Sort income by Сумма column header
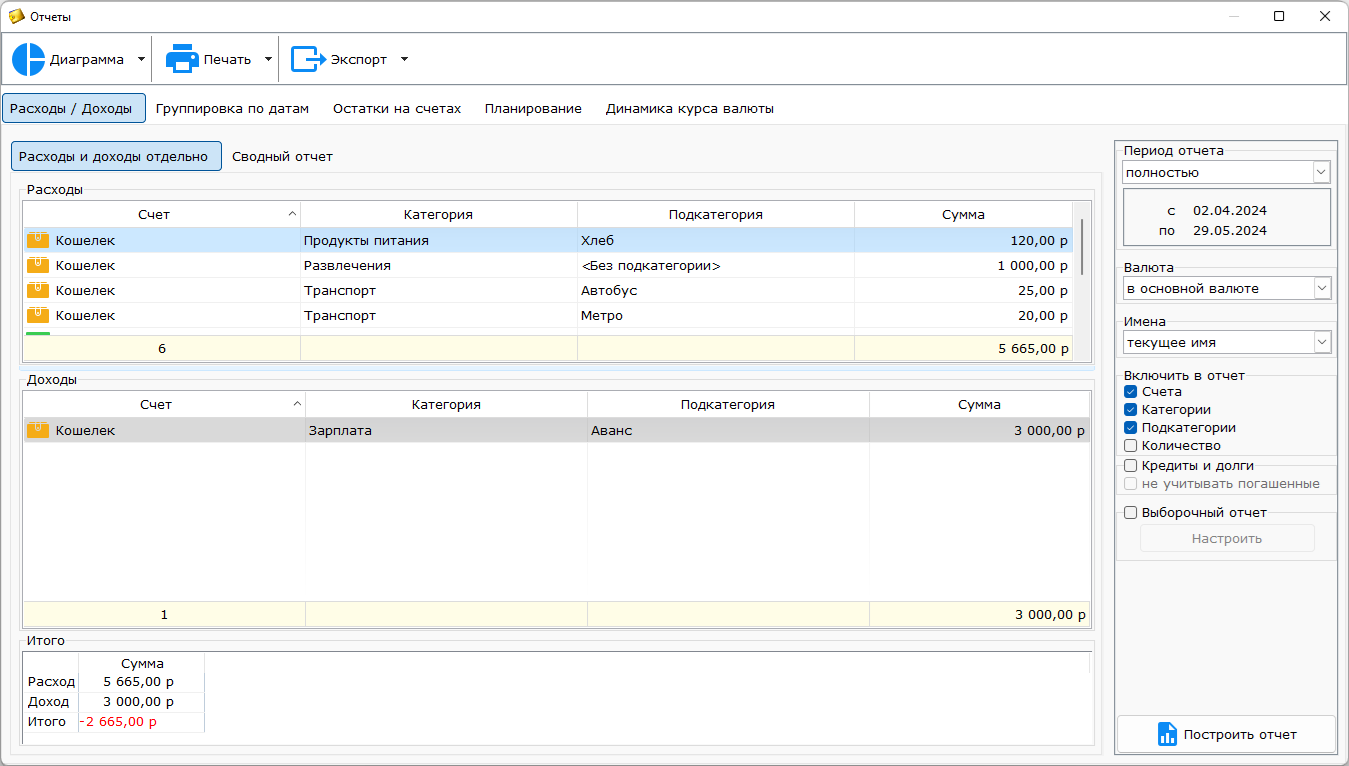Viewport: 1349px width, 766px height. point(979,404)
